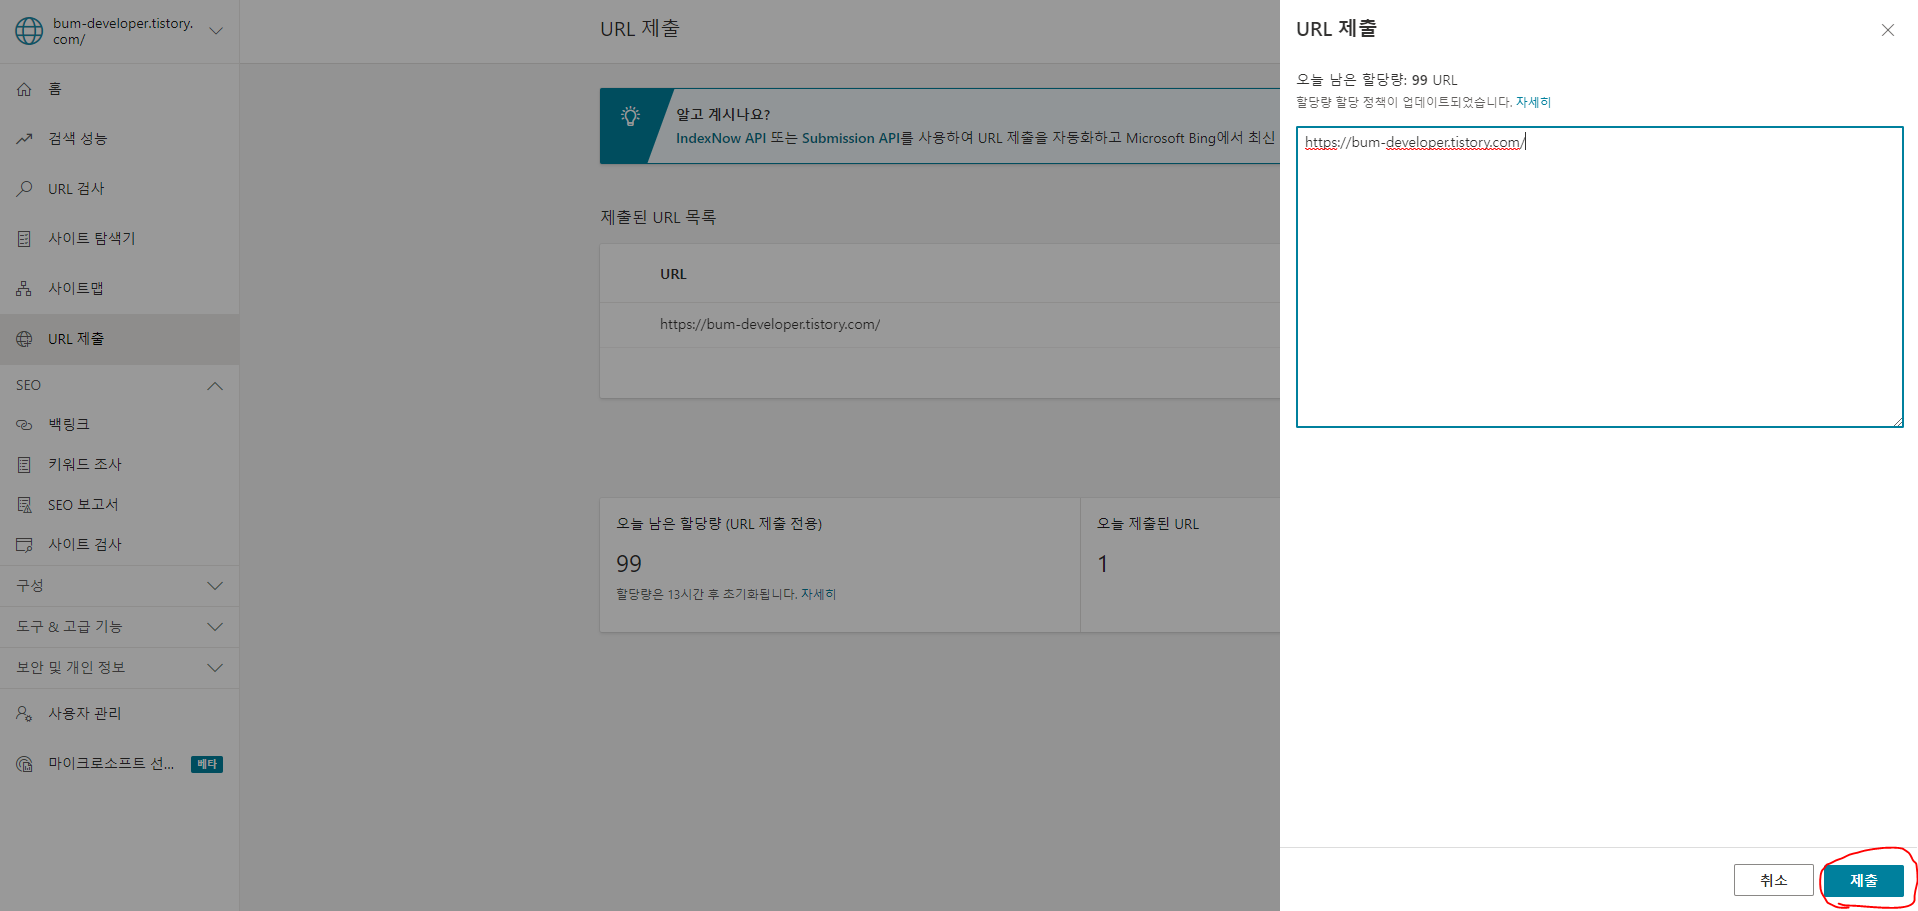The height and width of the screenshot is (911, 1918).
Task: Click the URL input textarea
Action: coord(1599,277)
